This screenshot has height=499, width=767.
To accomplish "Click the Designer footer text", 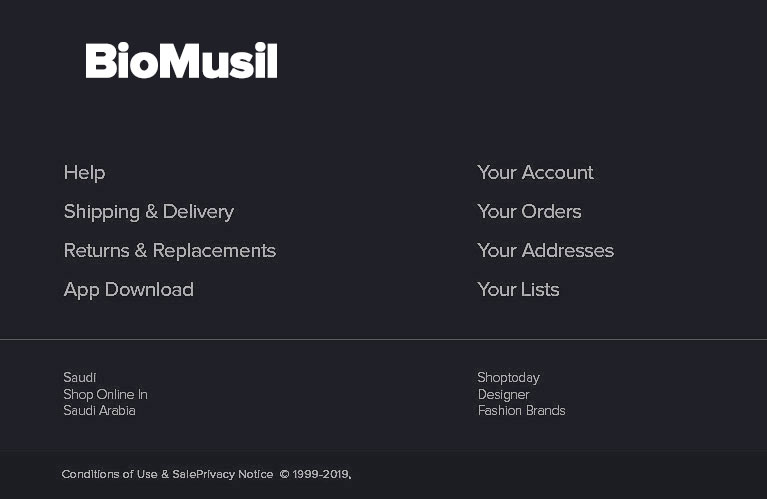I will [503, 394].
